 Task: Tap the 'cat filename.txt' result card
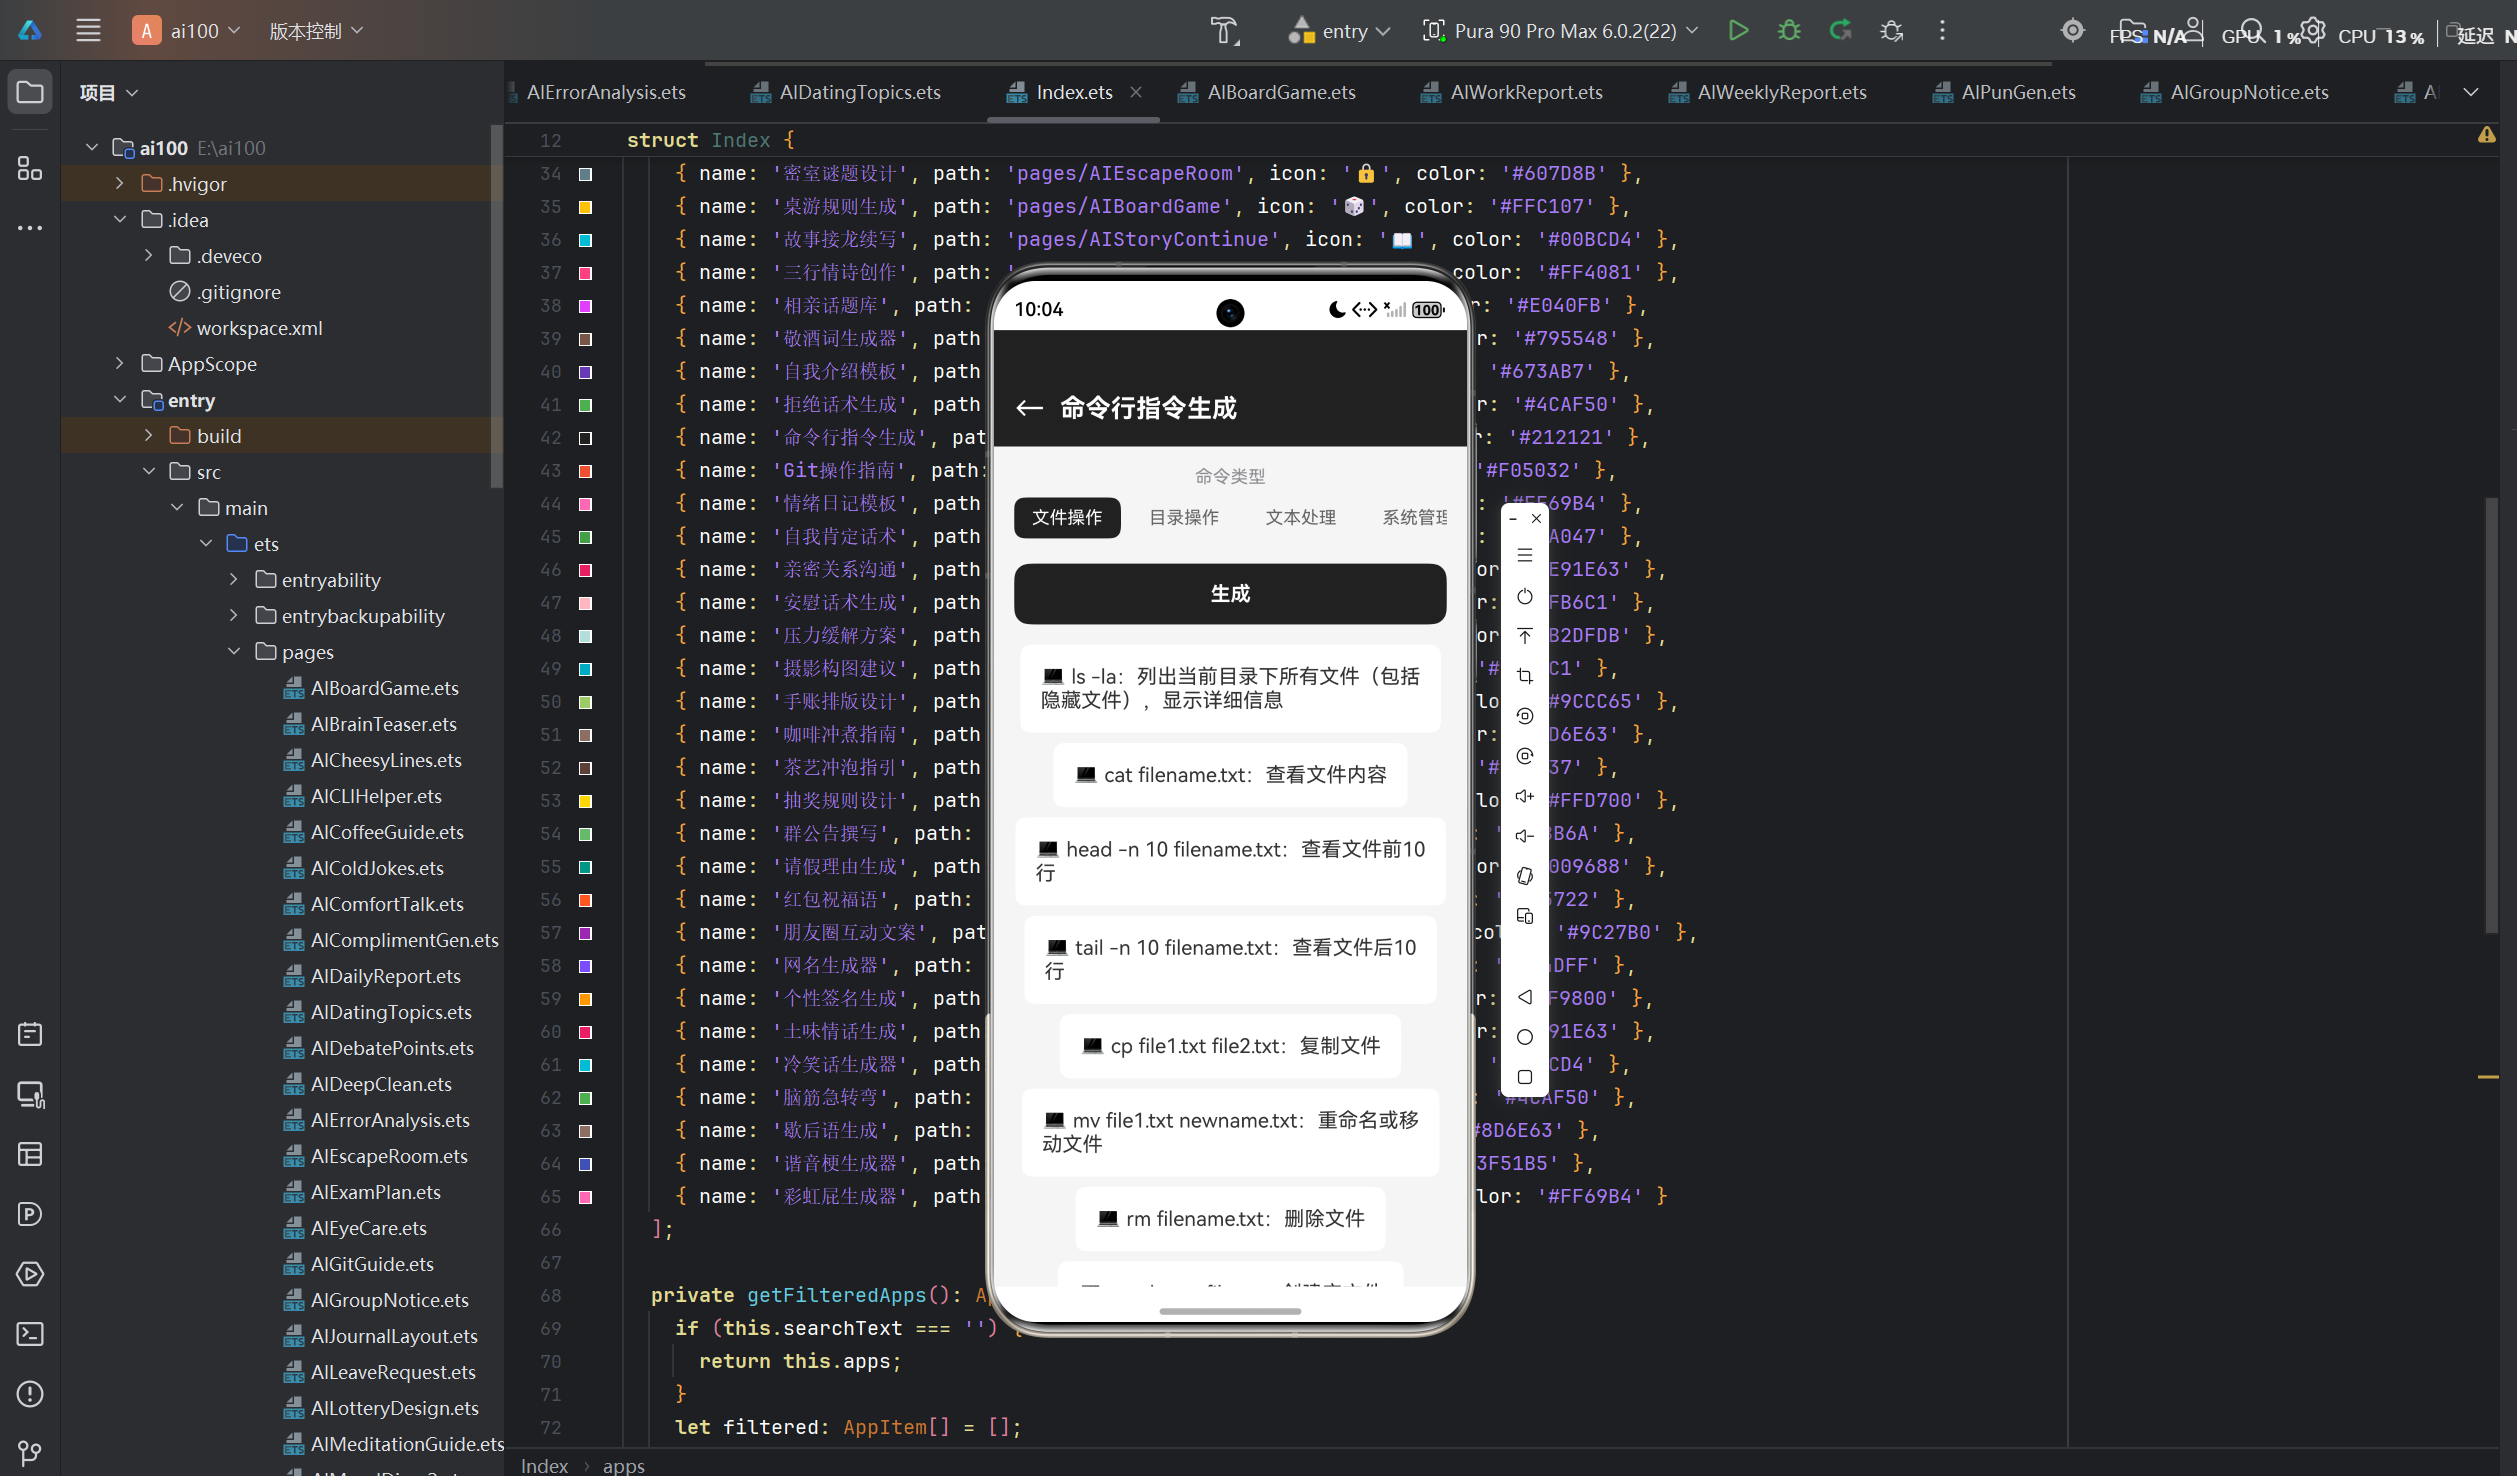1230,775
